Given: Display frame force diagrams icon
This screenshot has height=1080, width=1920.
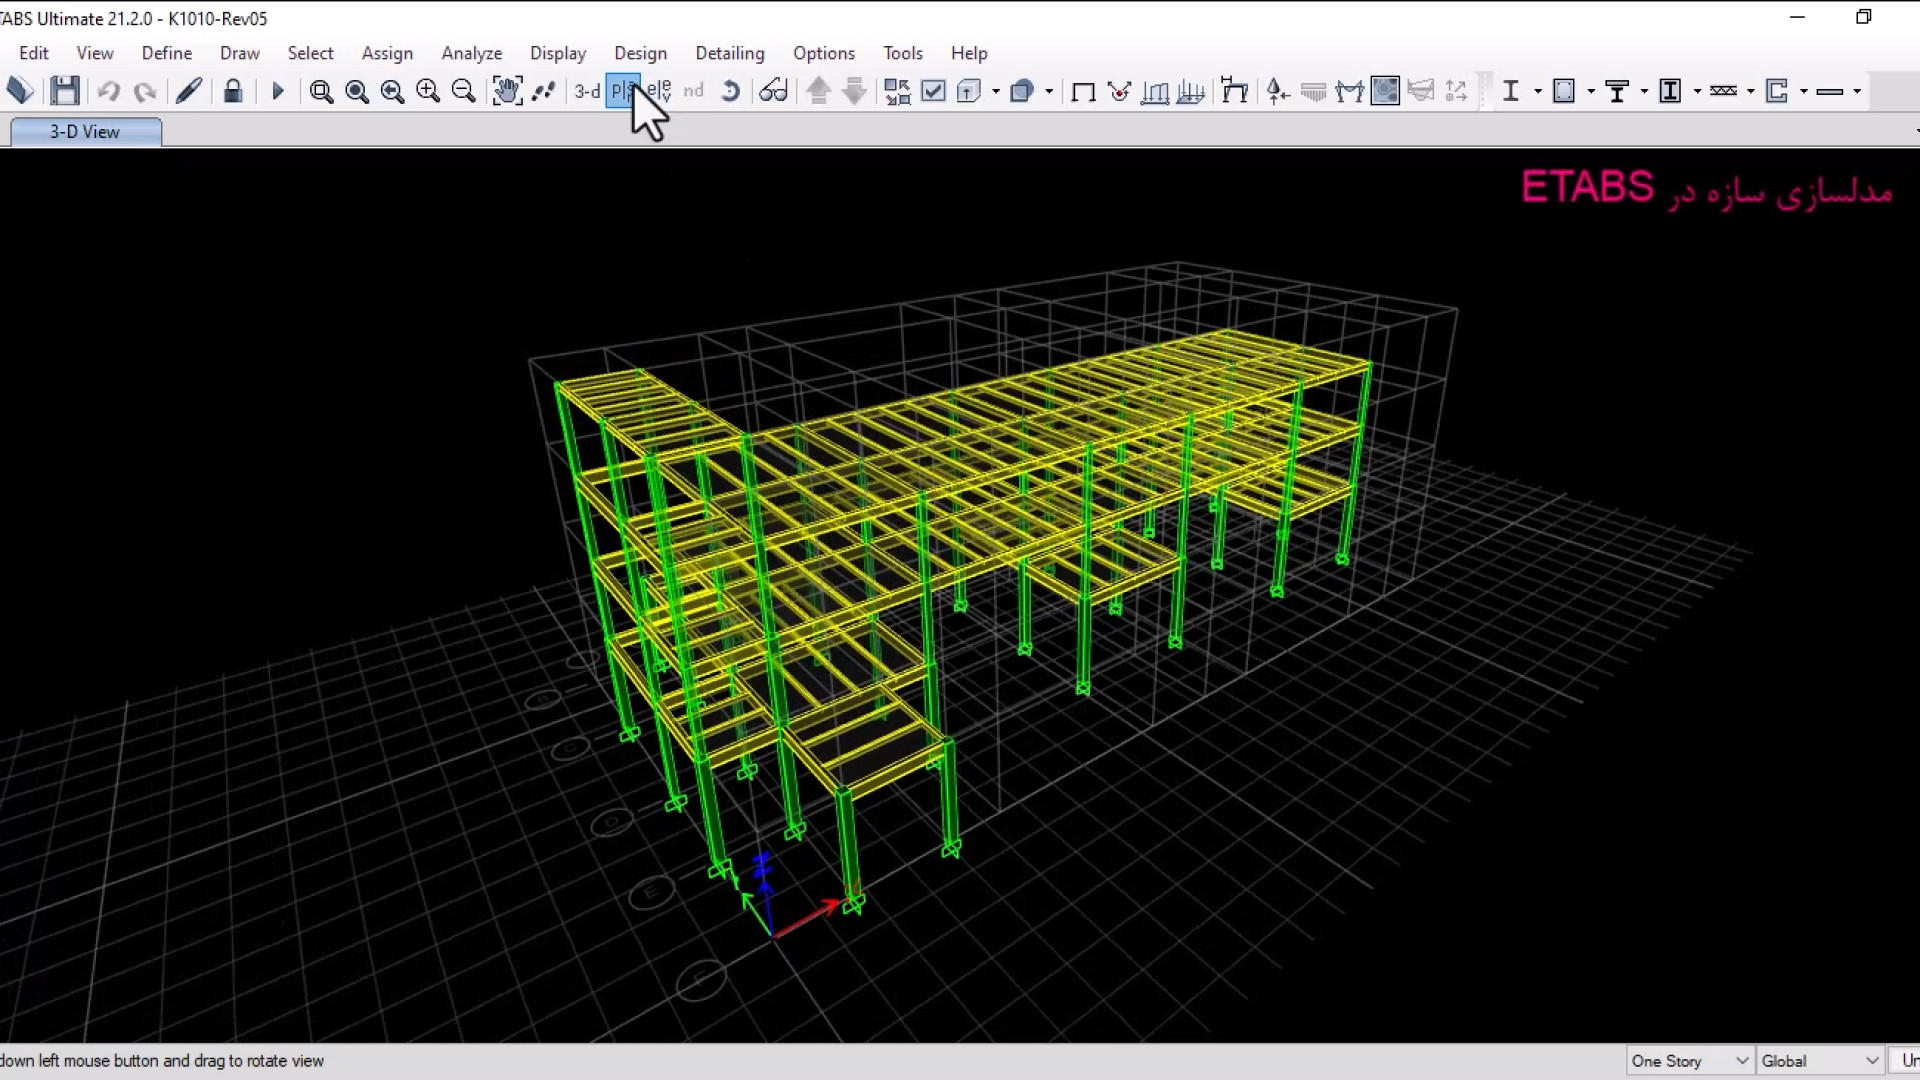Looking at the screenshot, I should click(1350, 92).
